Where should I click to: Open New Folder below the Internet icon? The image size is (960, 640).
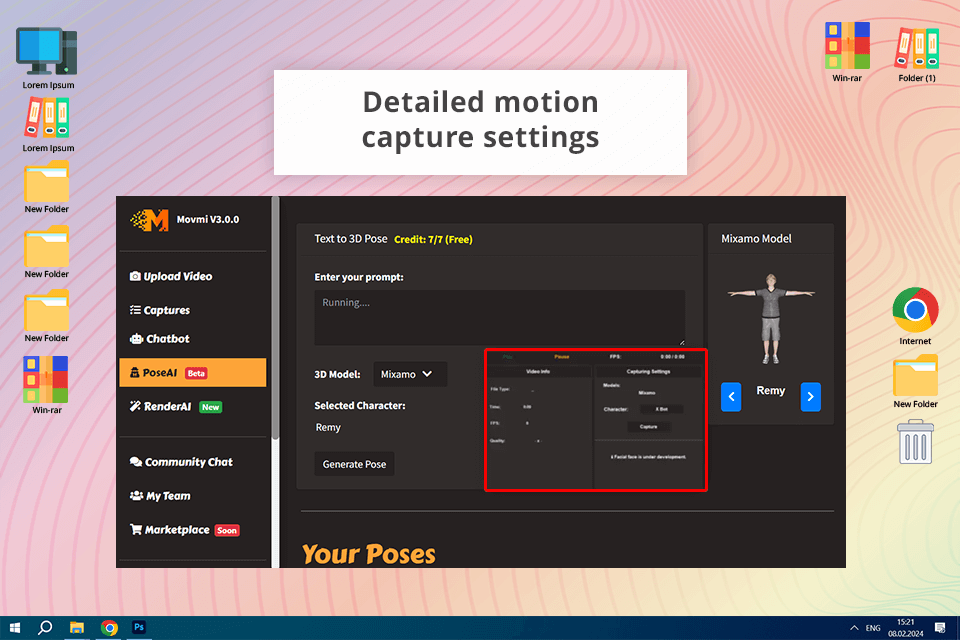click(x=915, y=375)
